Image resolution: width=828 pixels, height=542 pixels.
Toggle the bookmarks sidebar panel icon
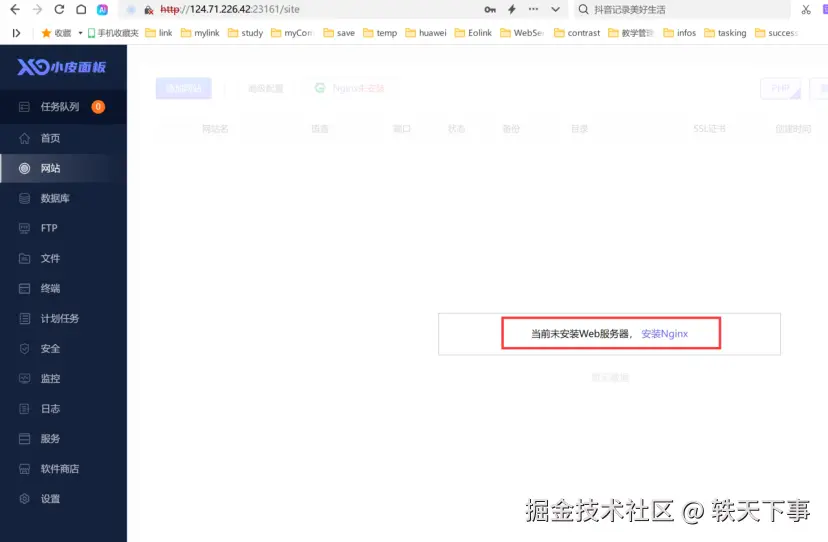[x=16, y=33]
